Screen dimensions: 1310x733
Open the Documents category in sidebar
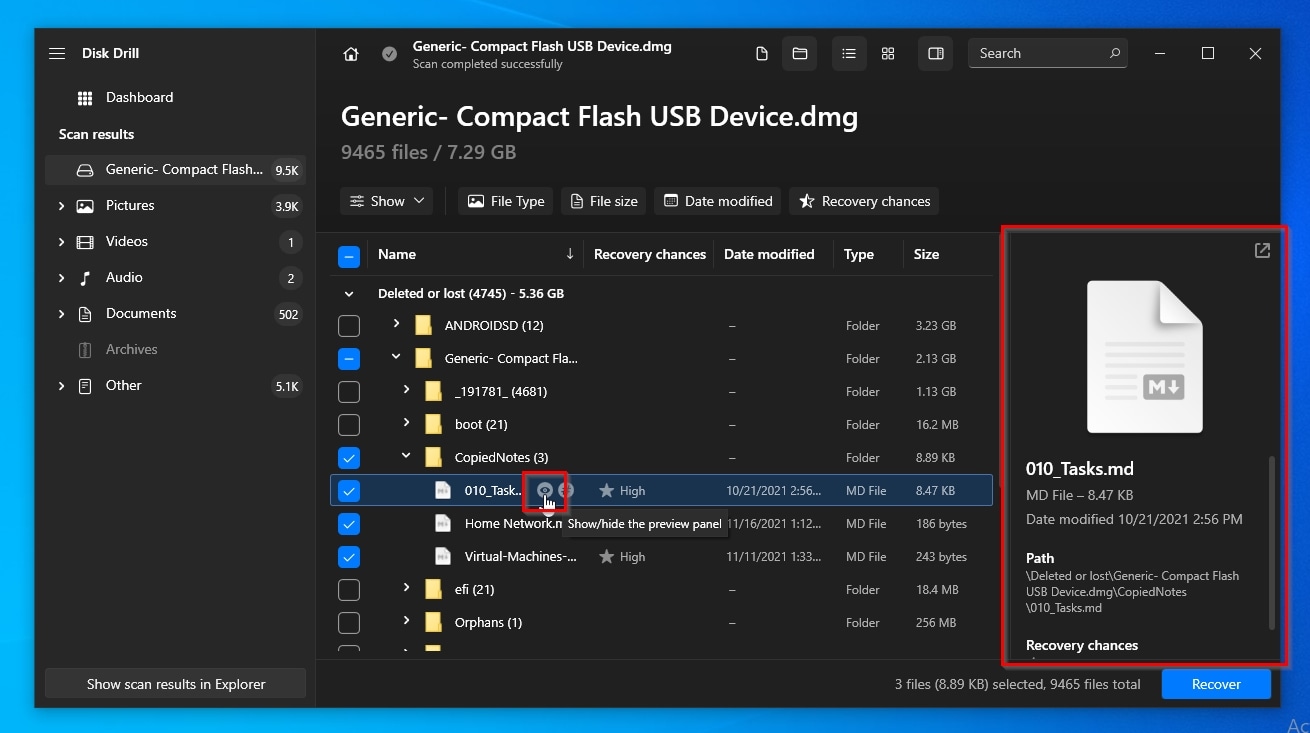(141, 313)
